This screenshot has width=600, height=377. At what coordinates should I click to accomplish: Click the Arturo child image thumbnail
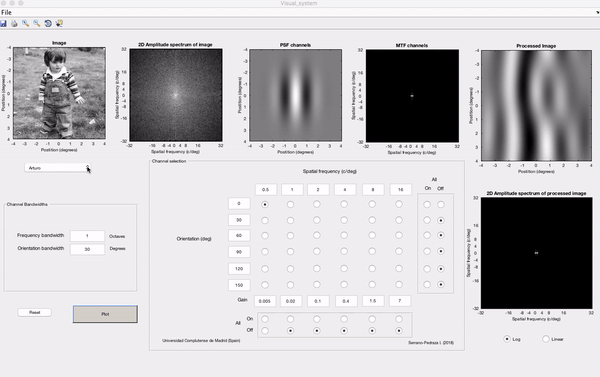pos(59,93)
